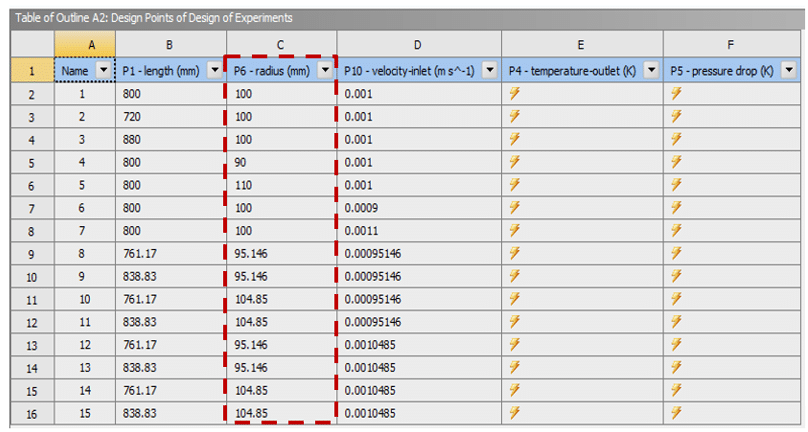This screenshot has width=808, height=432.
Task: Click the length cell 761.17 in design point 14 row
Action: coord(171,390)
